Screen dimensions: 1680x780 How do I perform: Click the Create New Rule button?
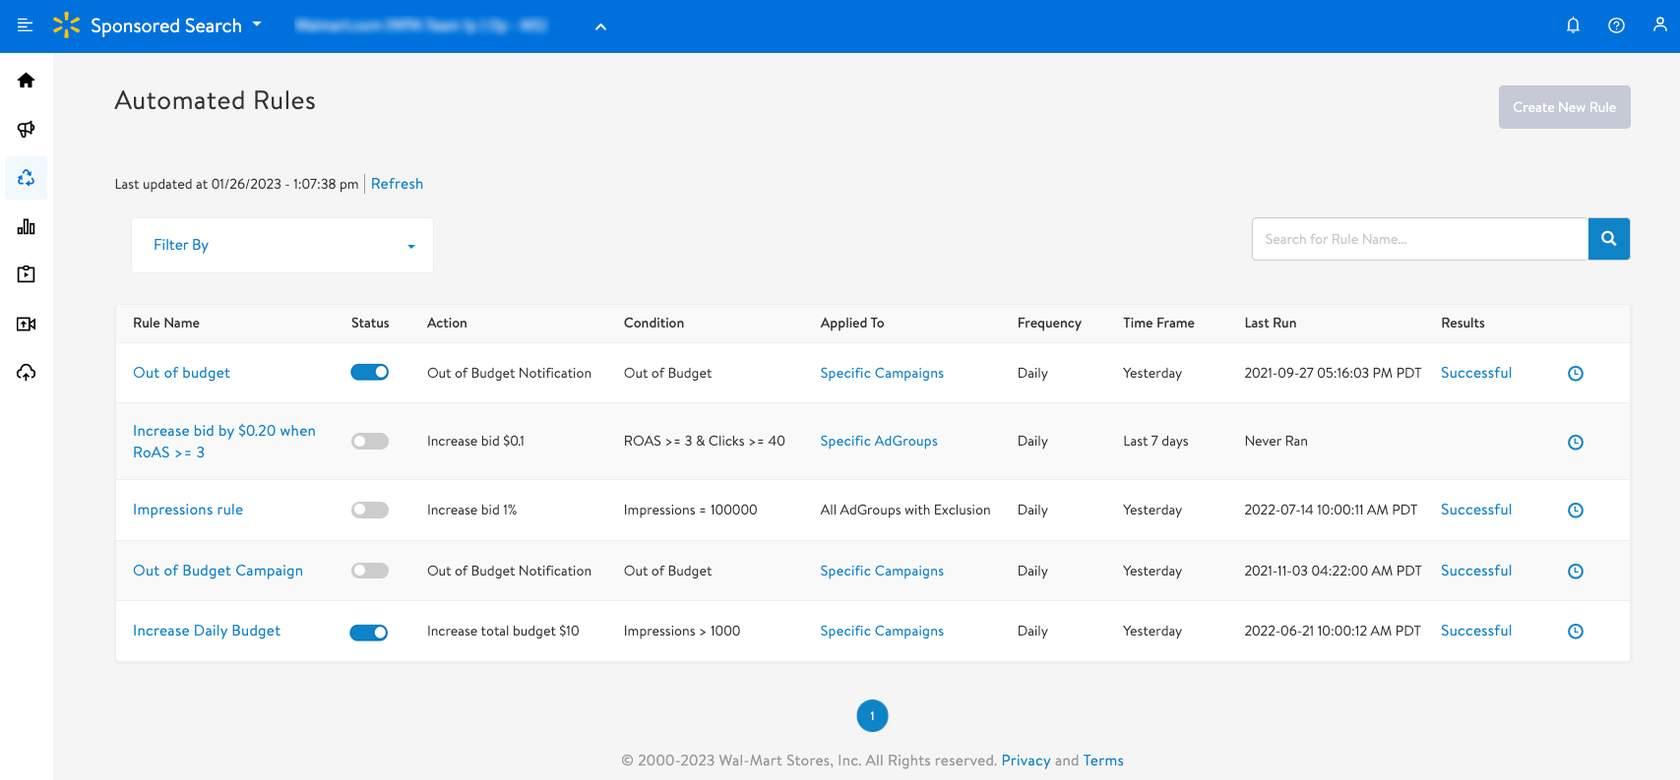click(1564, 107)
